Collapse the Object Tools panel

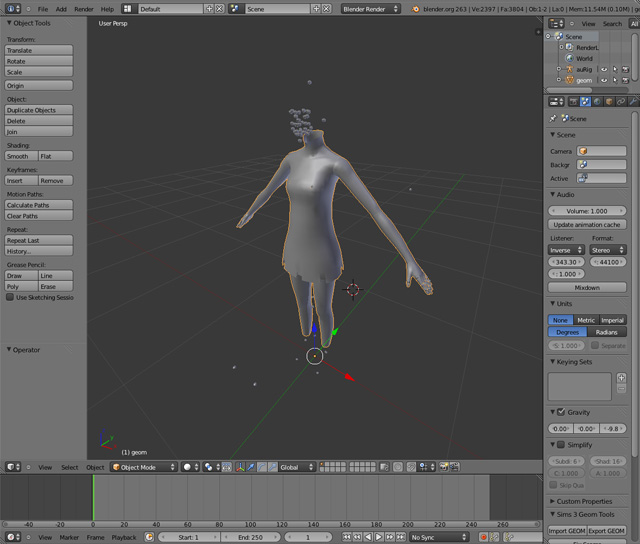tap(9, 23)
